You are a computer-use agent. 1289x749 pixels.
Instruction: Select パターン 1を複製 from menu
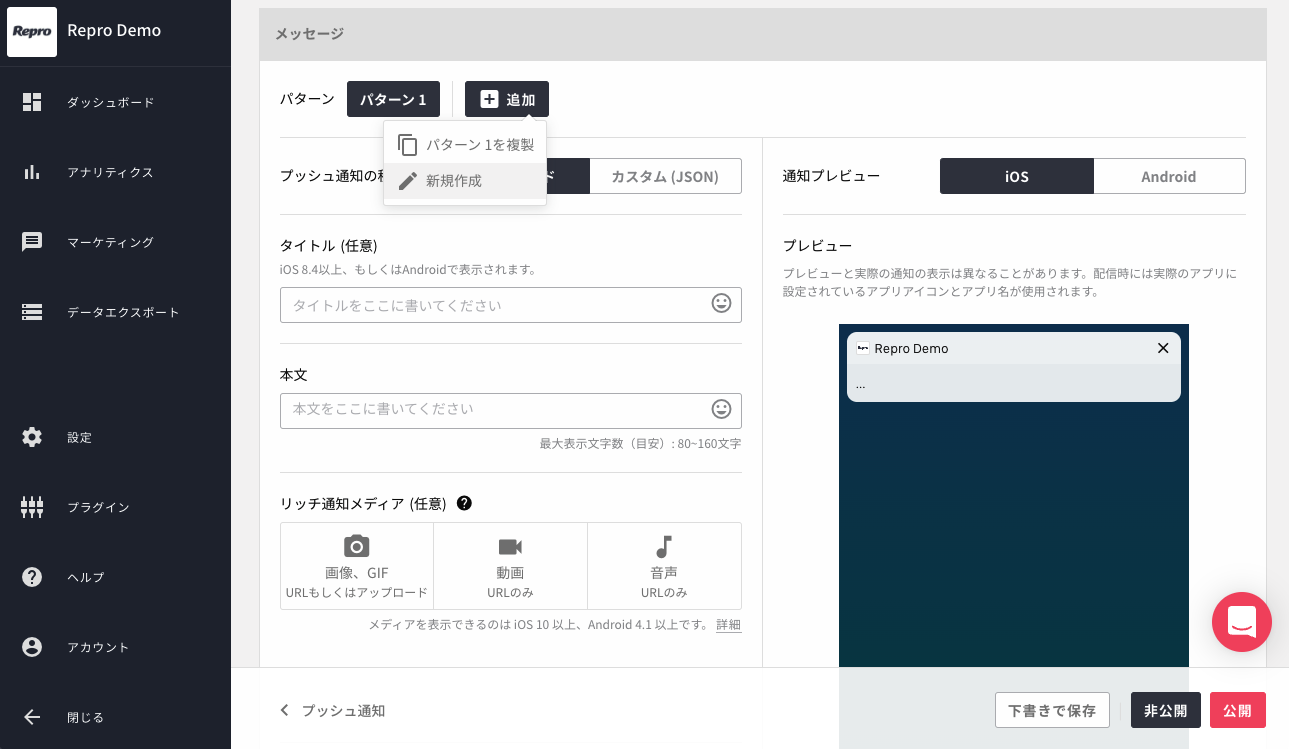(465, 145)
